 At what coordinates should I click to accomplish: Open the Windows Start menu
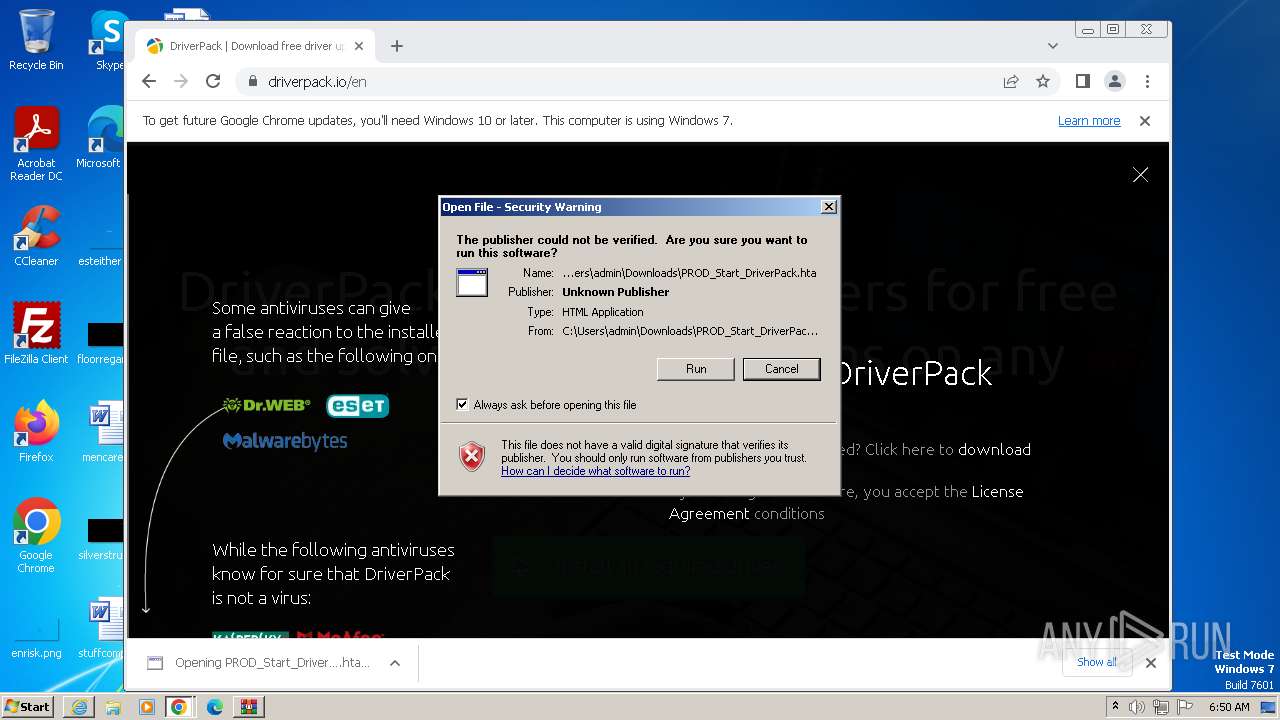pyautogui.click(x=28, y=707)
